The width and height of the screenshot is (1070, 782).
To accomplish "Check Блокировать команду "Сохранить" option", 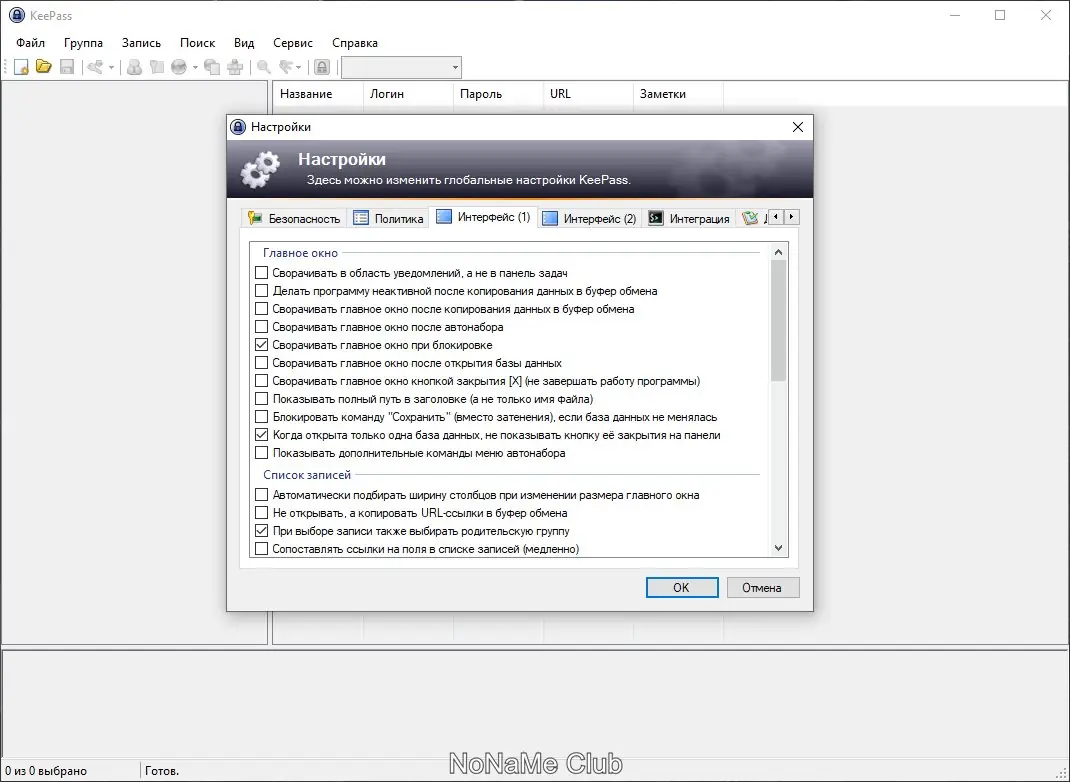I will coord(261,417).
